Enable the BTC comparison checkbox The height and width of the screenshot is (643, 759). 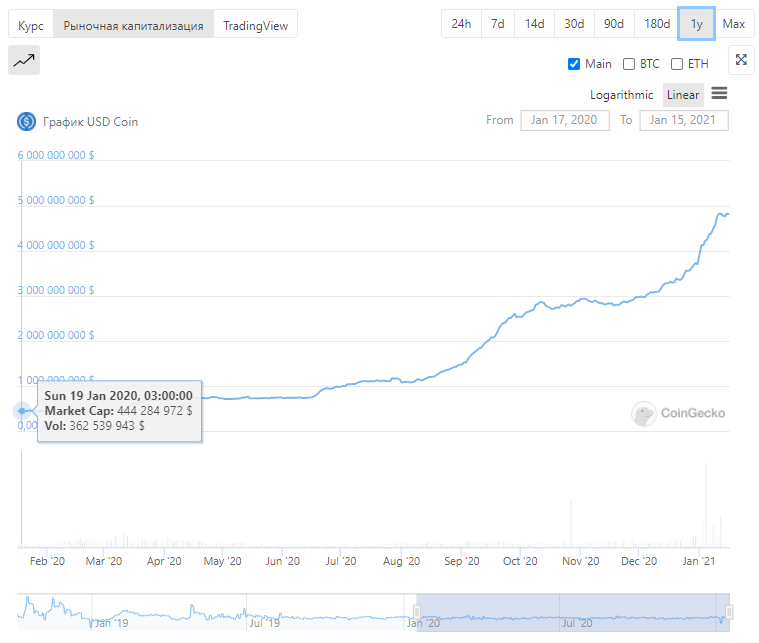point(629,64)
